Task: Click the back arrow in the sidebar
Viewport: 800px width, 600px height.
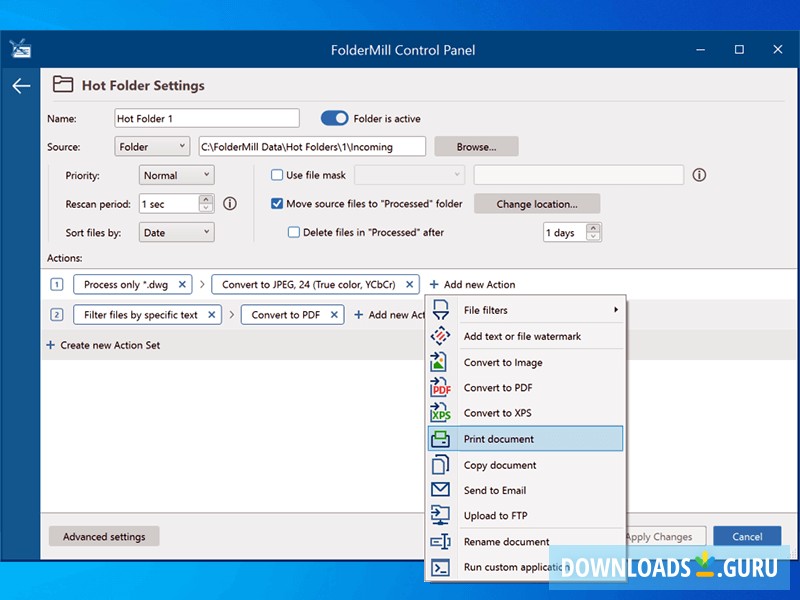Action: click(21, 86)
